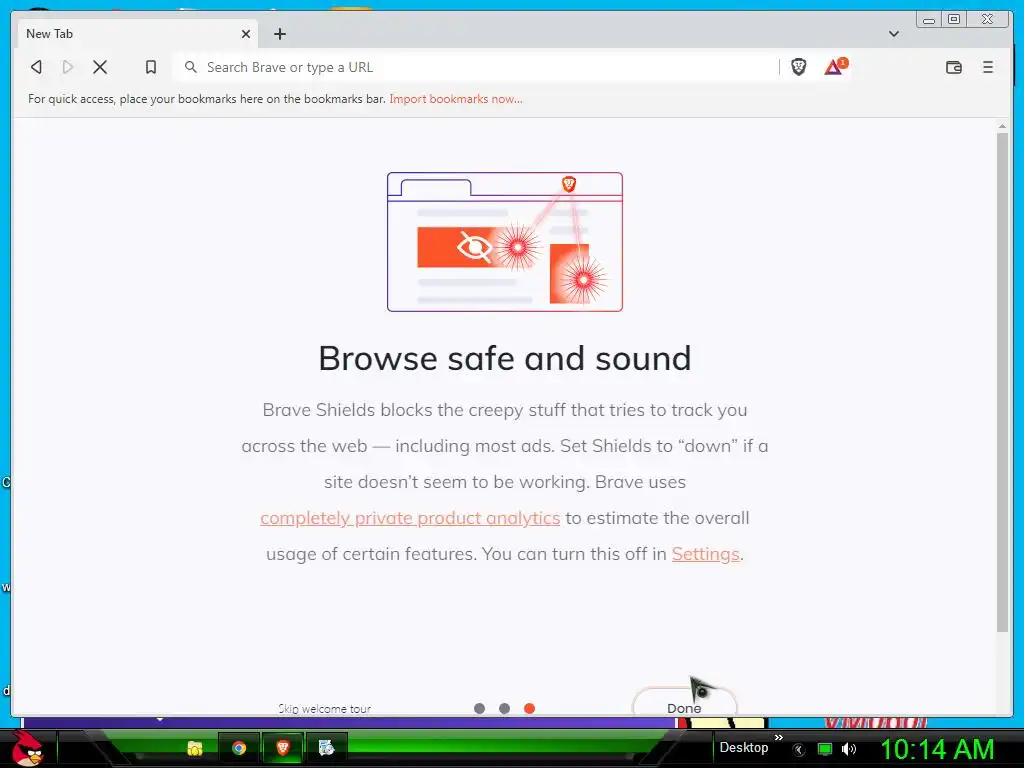1024x768 pixels.
Task: Click the 10:14 AM clock
Action: (937, 749)
